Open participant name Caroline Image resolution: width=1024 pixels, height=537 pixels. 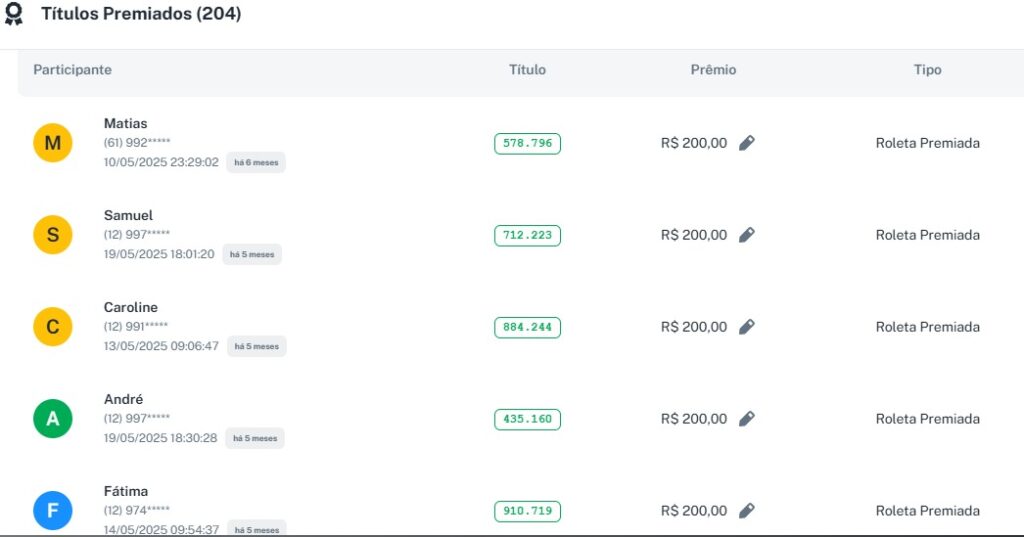(131, 307)
